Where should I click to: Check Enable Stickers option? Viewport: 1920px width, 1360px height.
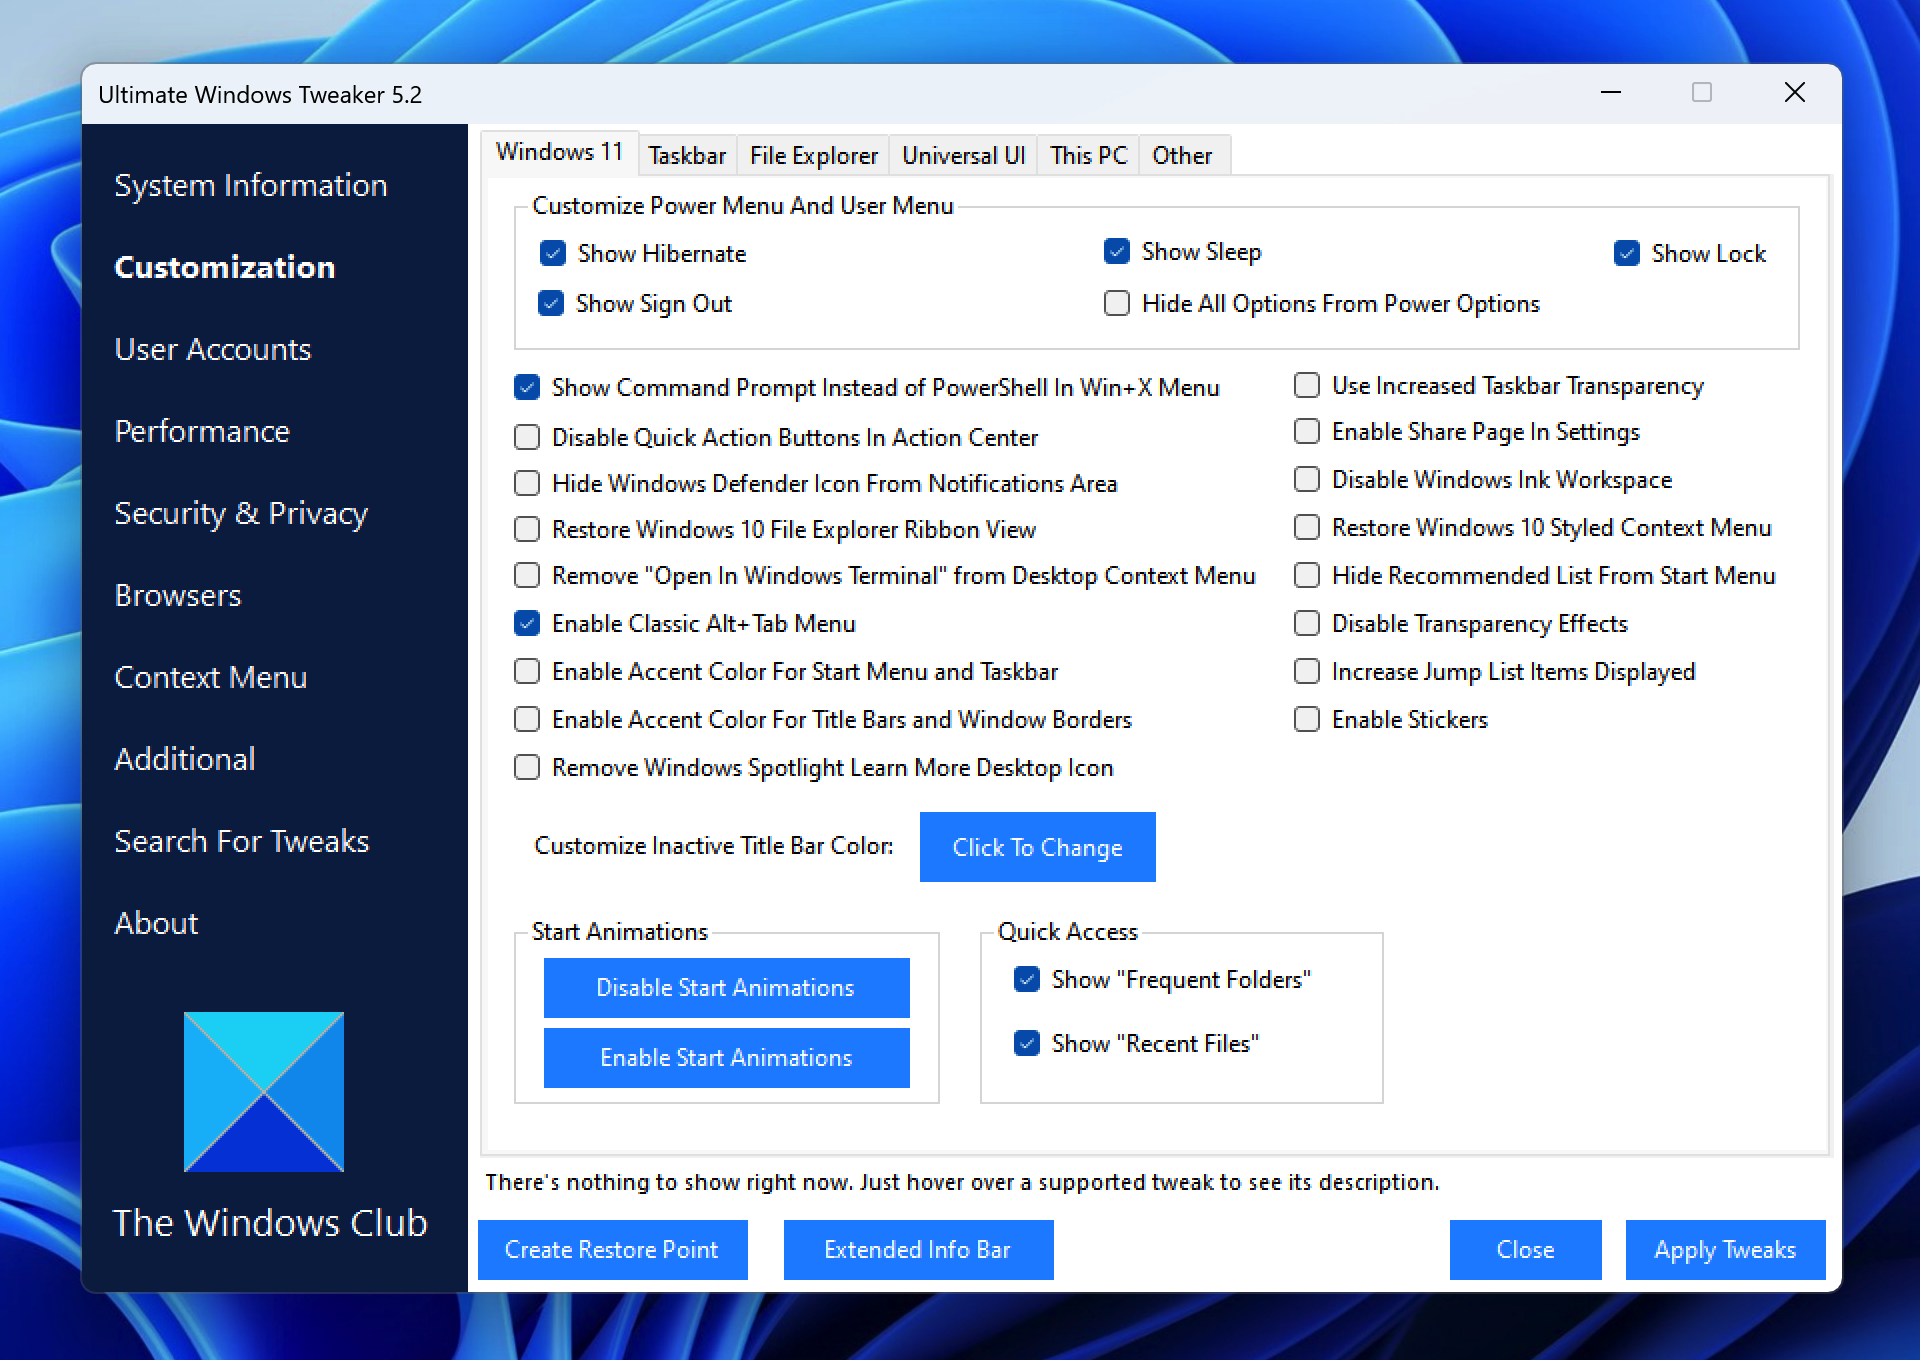[1307, 719]
